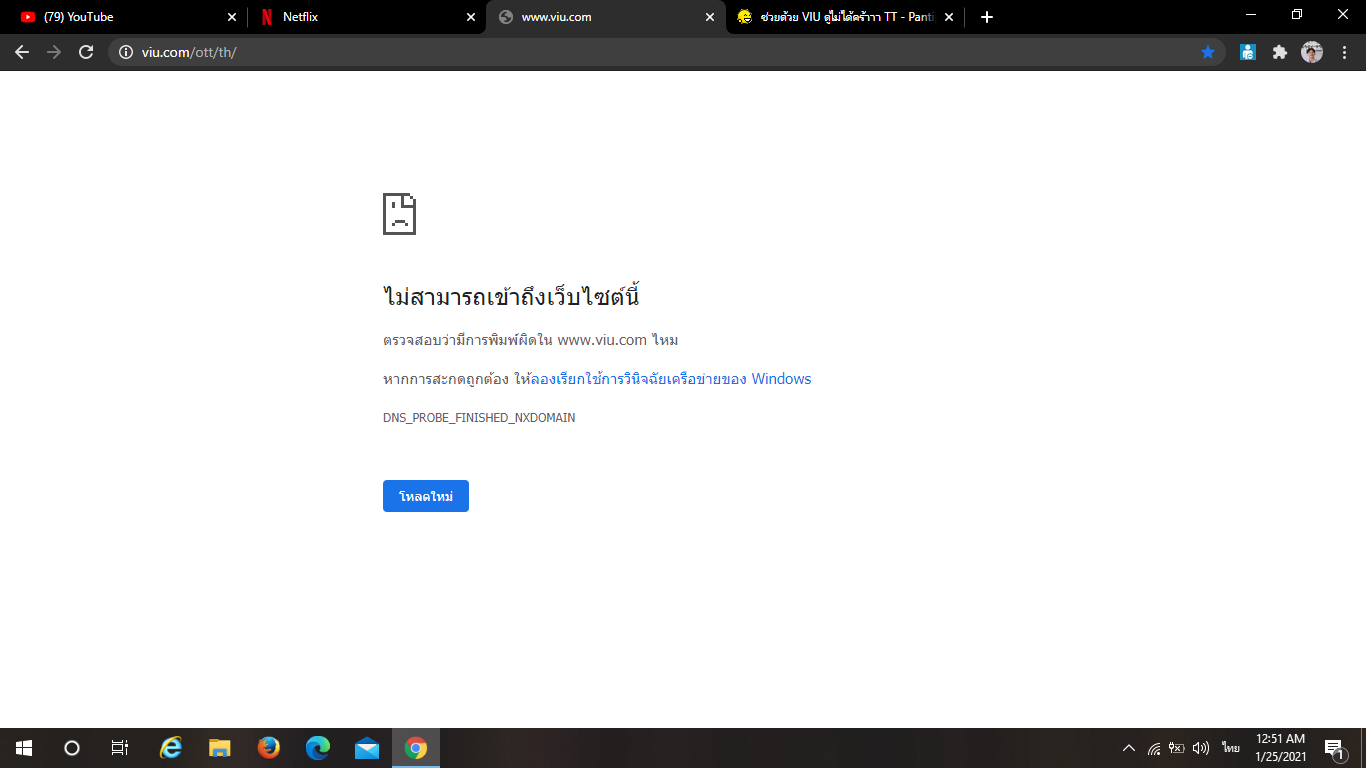Open the Windows network diagnostics link
This screenshot has width=1366, height=768.
click(x=670, y=379)
